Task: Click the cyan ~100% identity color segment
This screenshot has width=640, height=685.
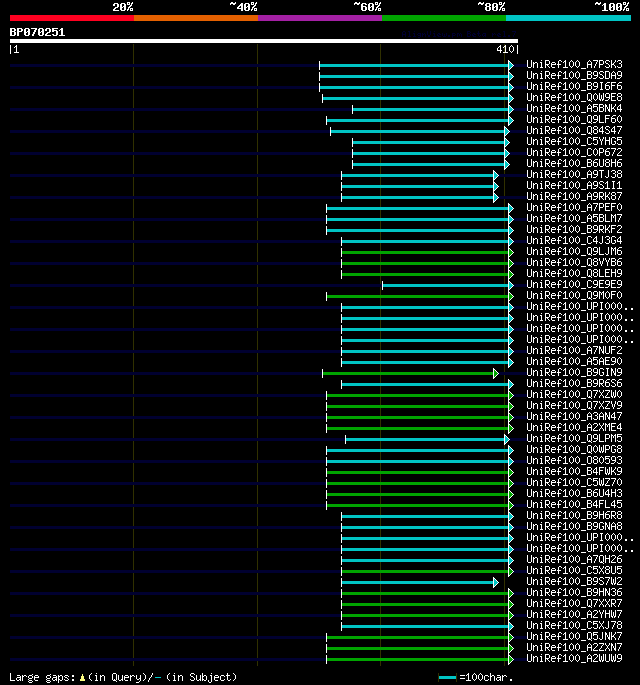Action: [568, 18]
